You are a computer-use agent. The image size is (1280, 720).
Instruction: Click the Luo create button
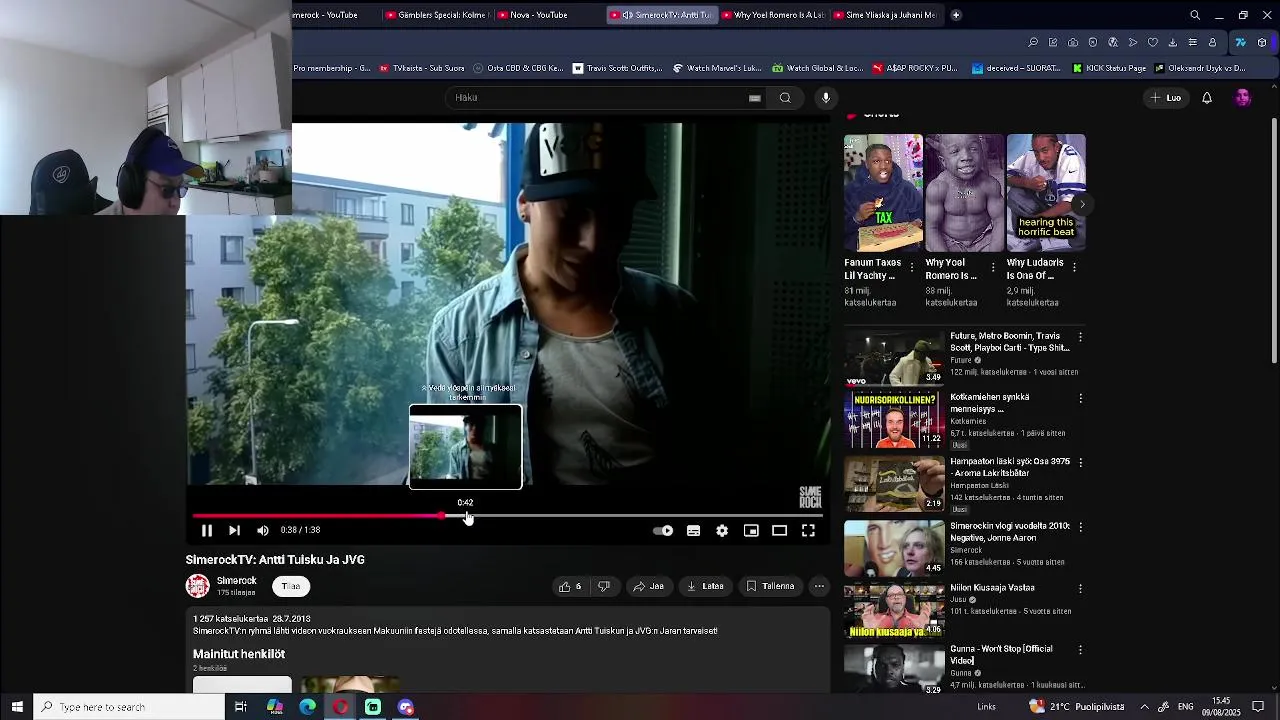click(x=1166, y=98)
